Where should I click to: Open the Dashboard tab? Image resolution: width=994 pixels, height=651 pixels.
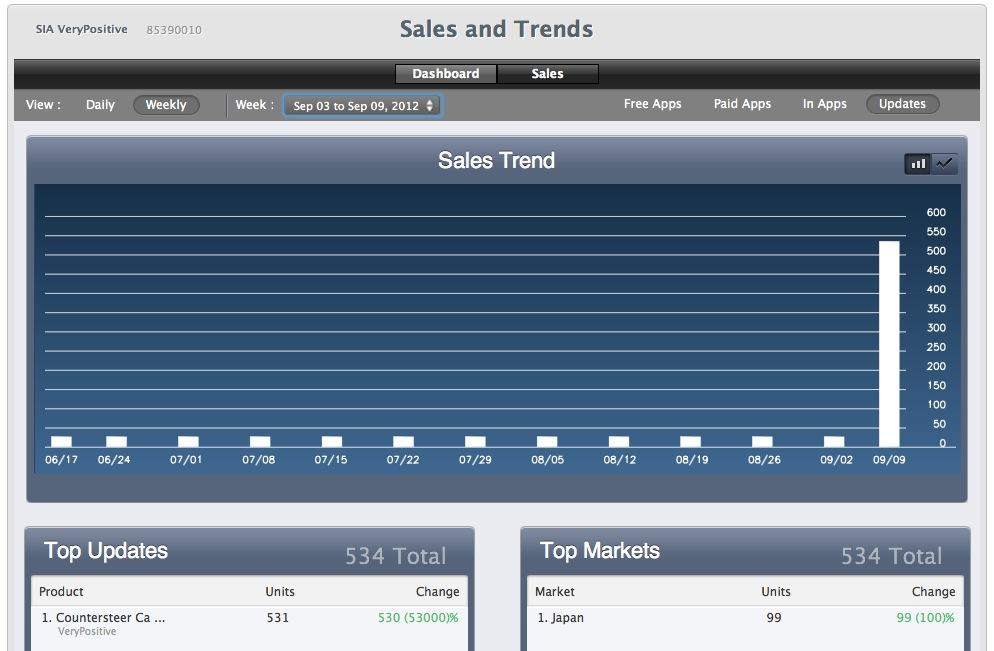[446, 74]
